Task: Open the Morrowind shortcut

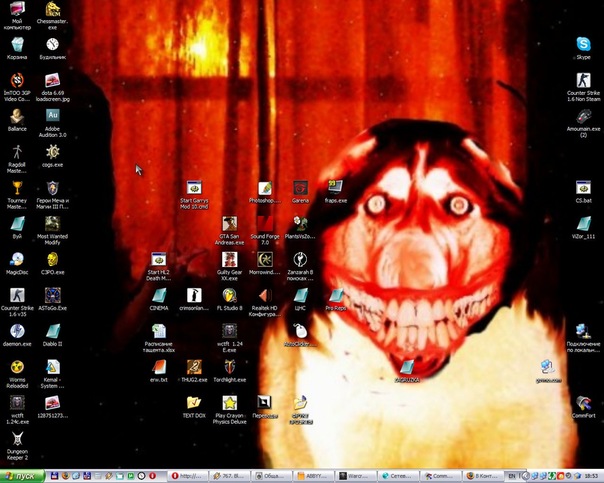Action: point(265,263)
